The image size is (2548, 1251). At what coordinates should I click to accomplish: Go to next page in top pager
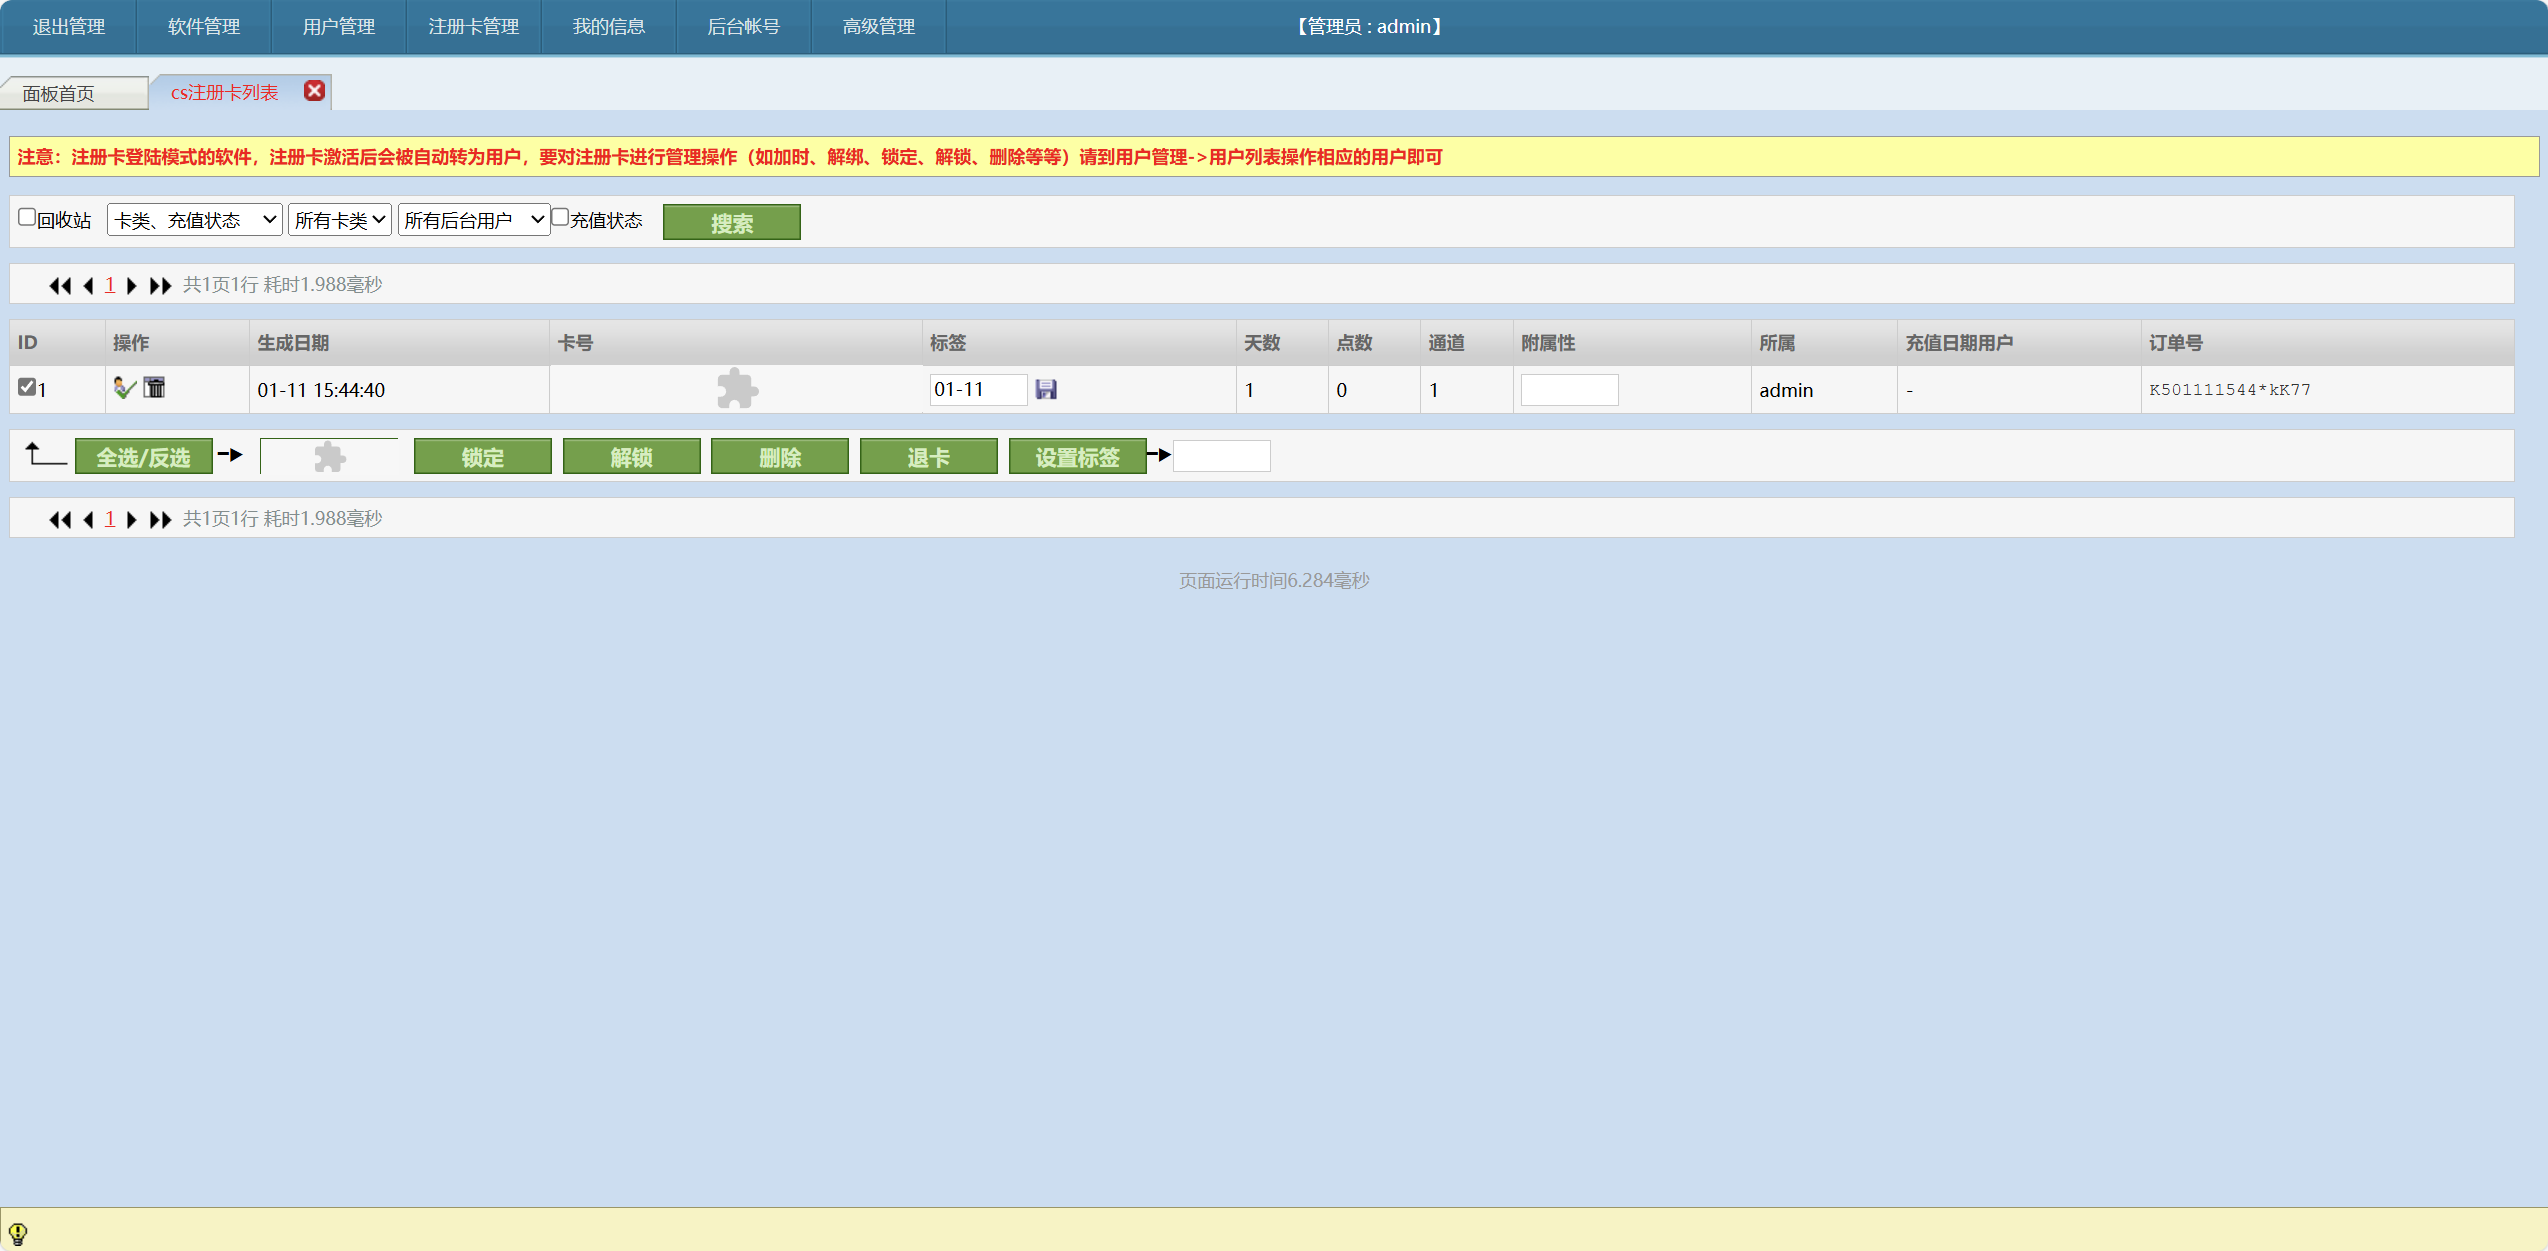click(131, 286)
